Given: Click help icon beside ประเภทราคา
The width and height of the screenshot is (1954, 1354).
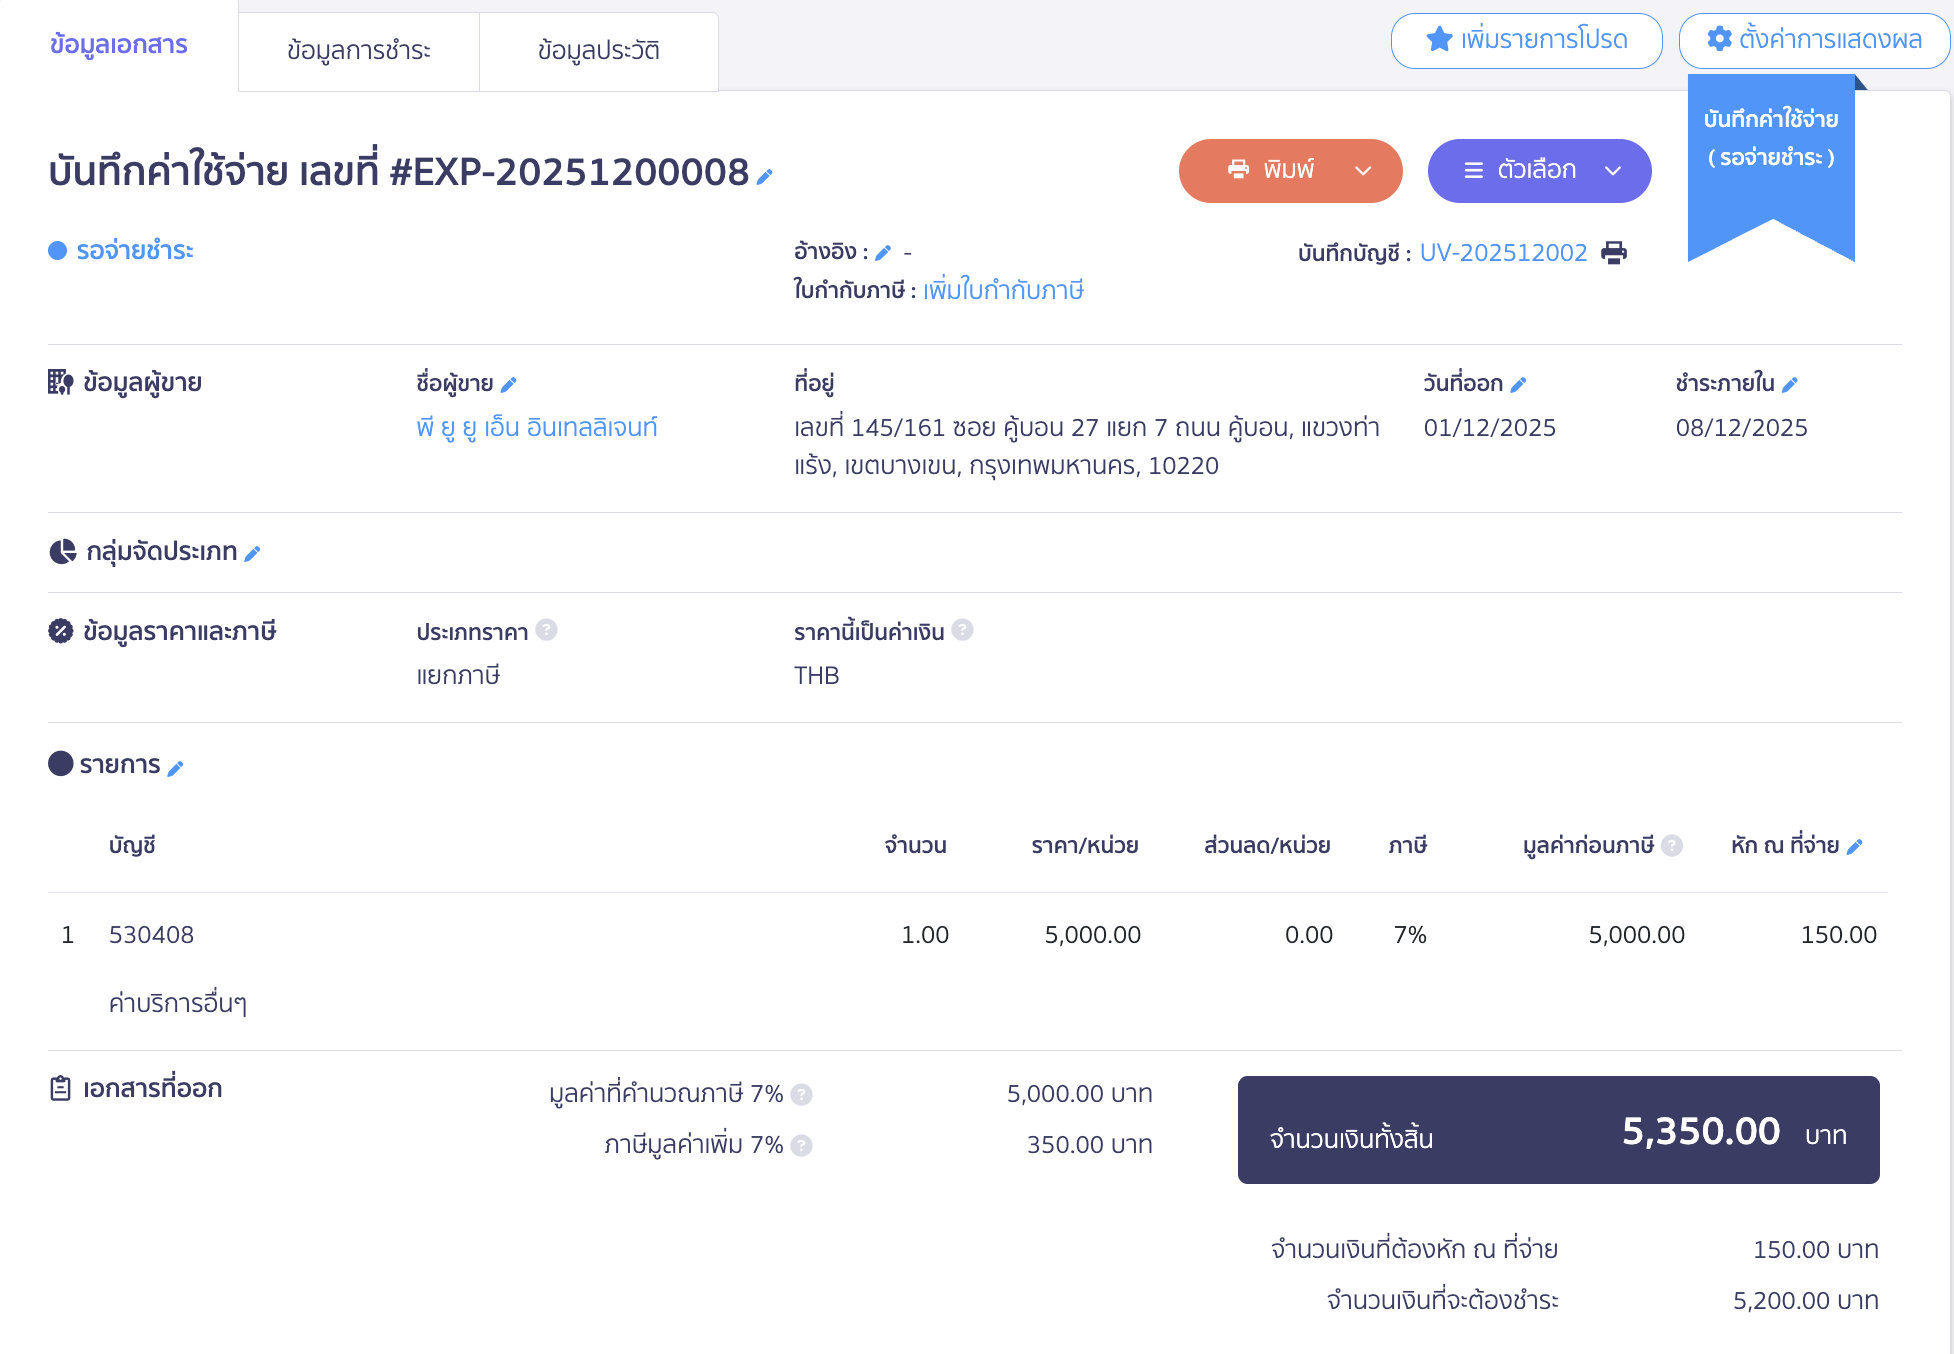Looking at the screenshot, I should tap(546, 630).
